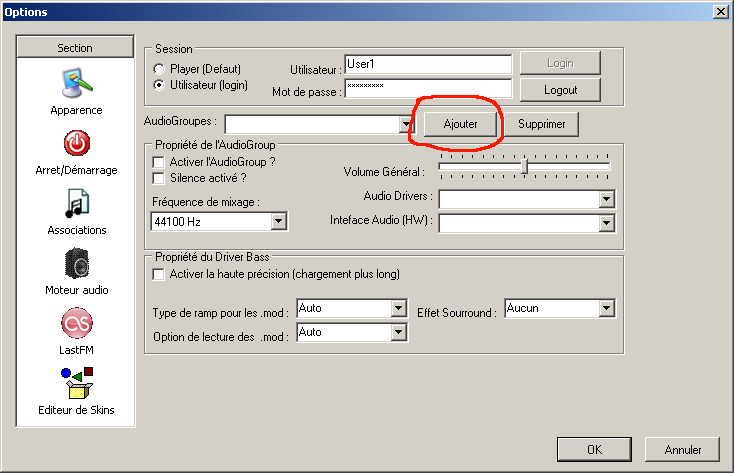This screenshot has width=734, height=473.
Task: Select the Utilisateur (login) radio button
Action: click(x=158, y=85)
